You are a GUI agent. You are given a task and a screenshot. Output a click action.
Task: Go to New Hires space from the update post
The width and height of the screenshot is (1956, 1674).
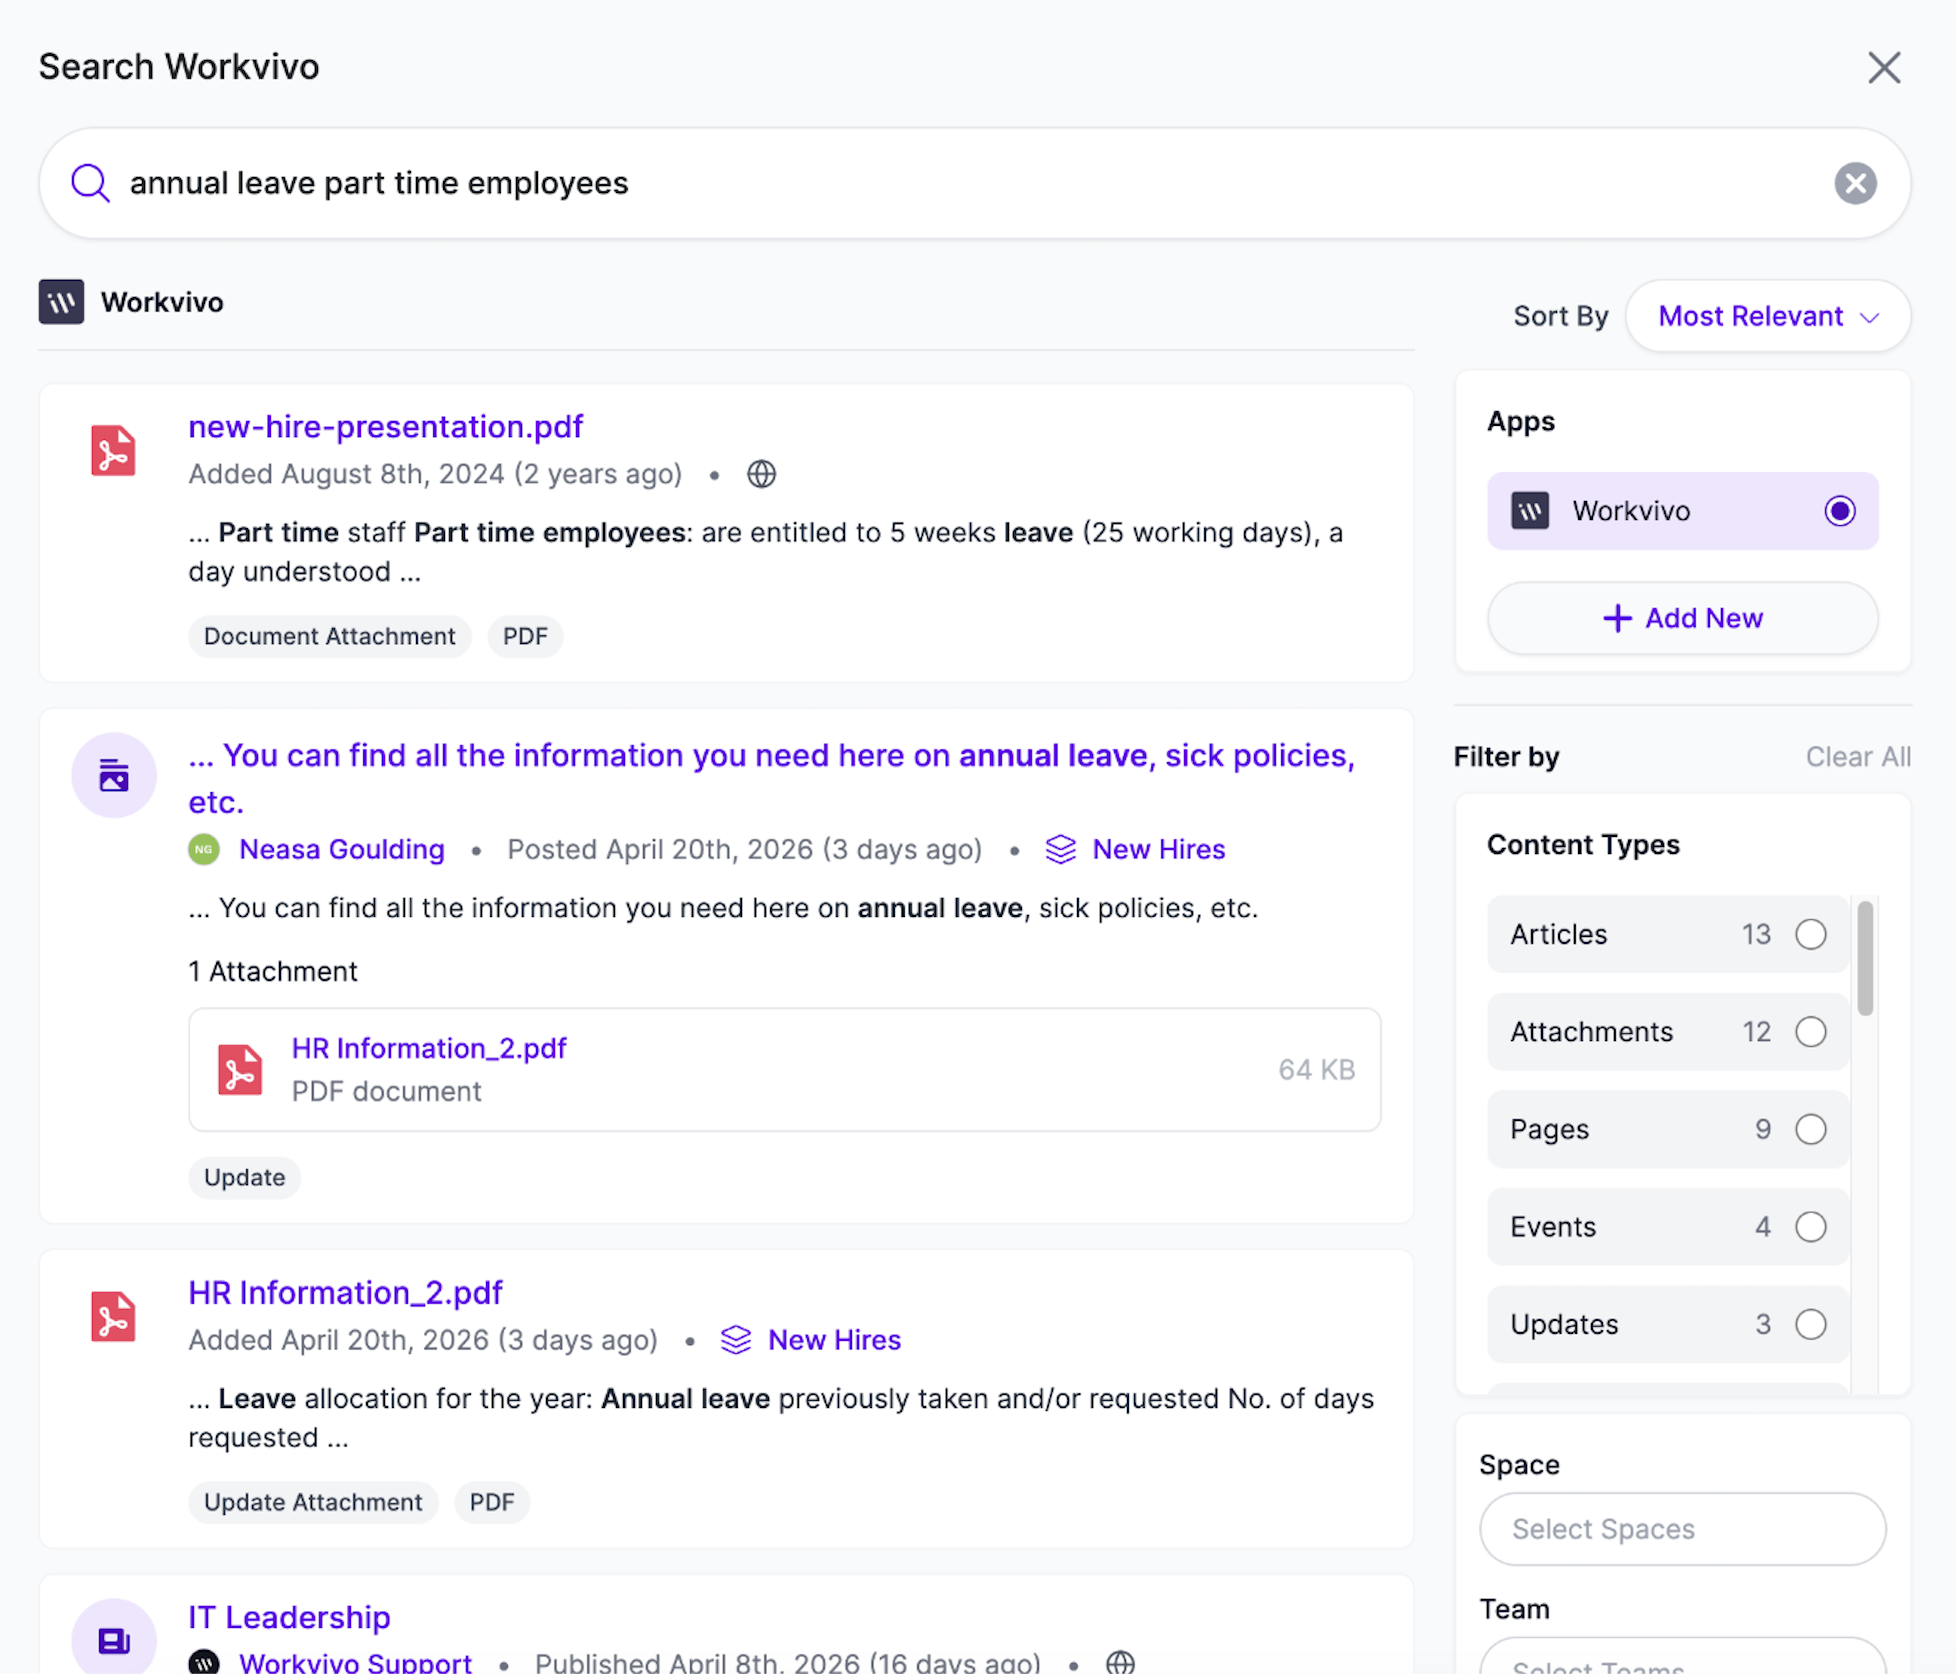(x=1159, y=849)
